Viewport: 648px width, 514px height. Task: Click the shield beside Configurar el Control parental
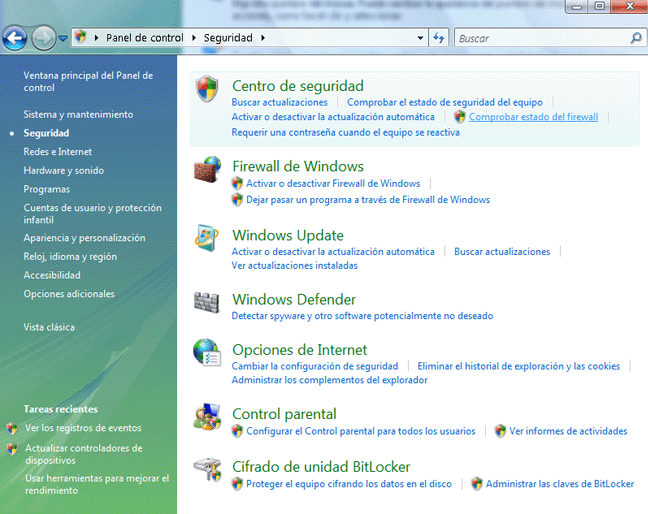pyautogui.click(x=237, y=431)
